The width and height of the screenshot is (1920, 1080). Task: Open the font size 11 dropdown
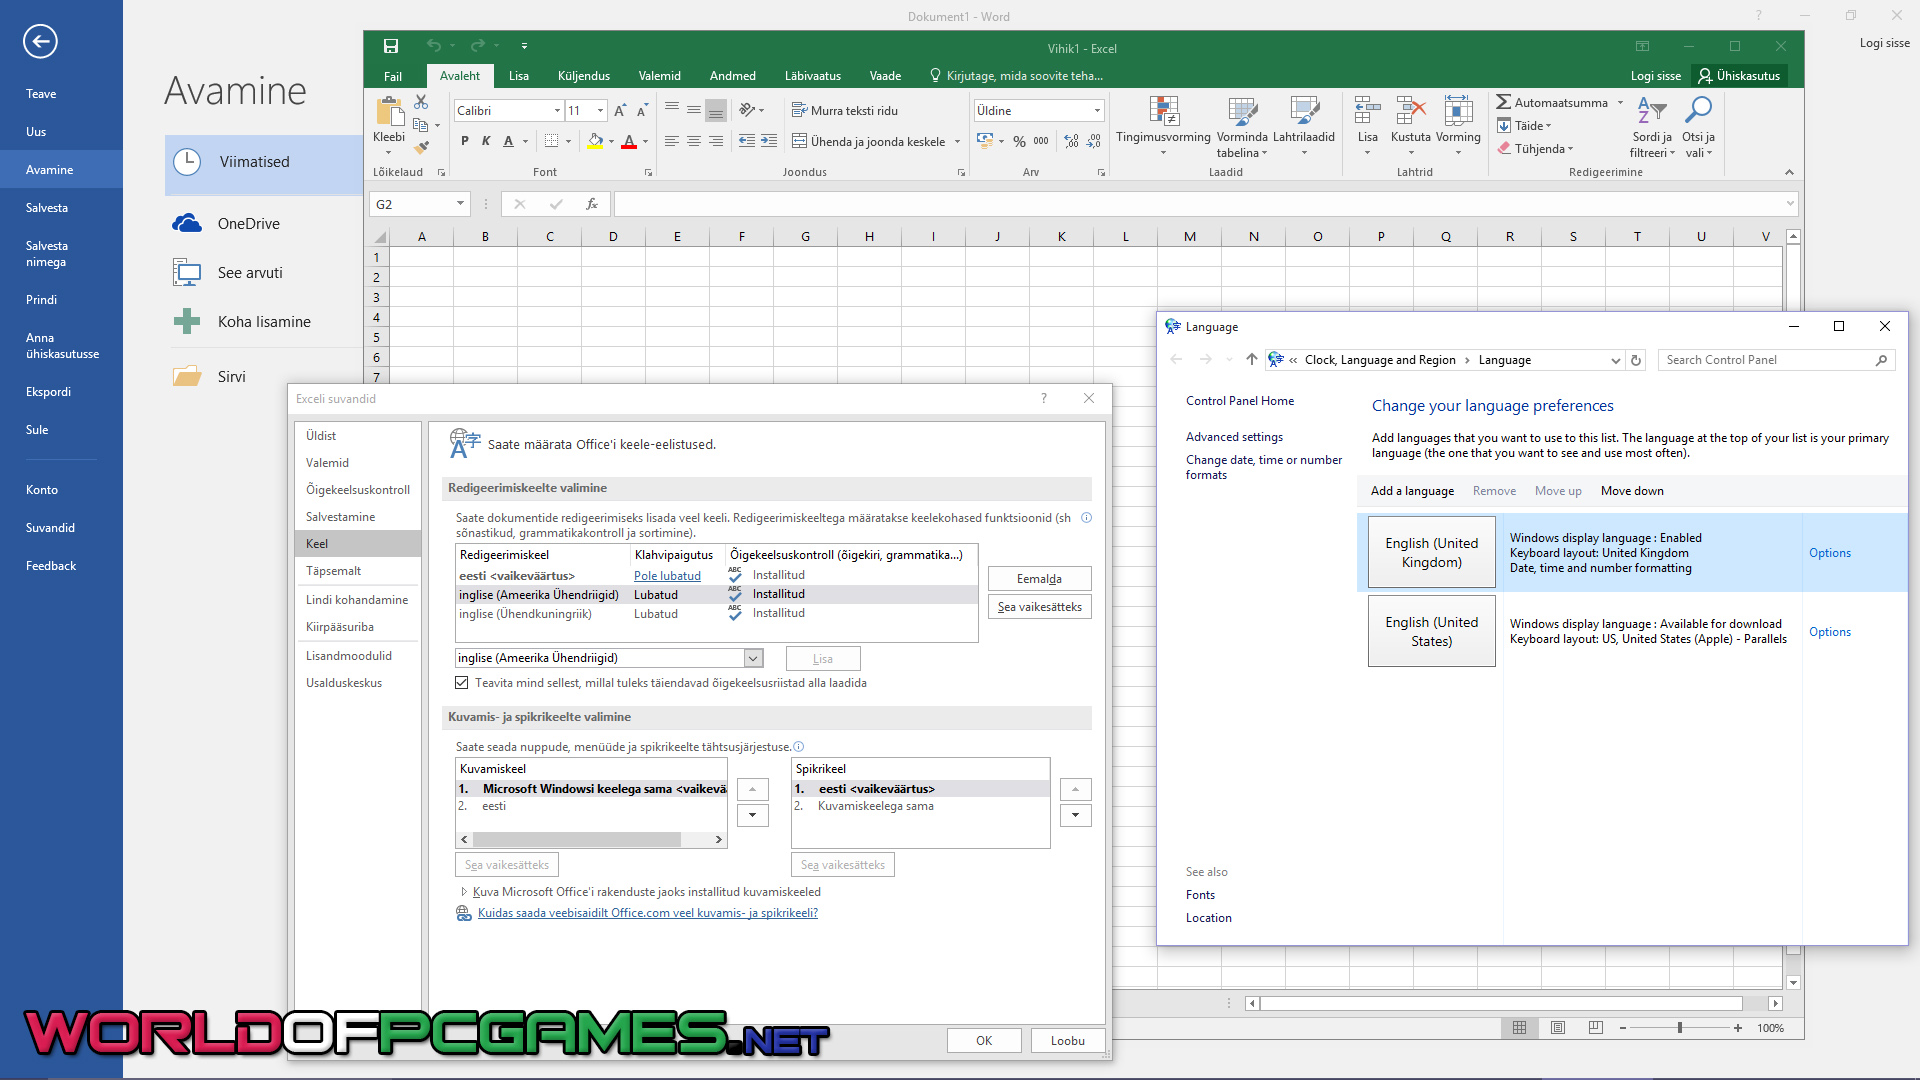pyautogui.click(x=600, y=110)
